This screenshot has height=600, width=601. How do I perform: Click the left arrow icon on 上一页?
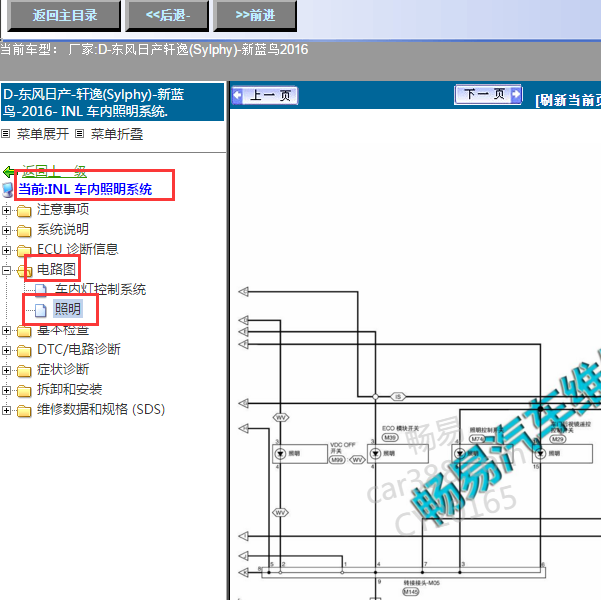[237, 95]
